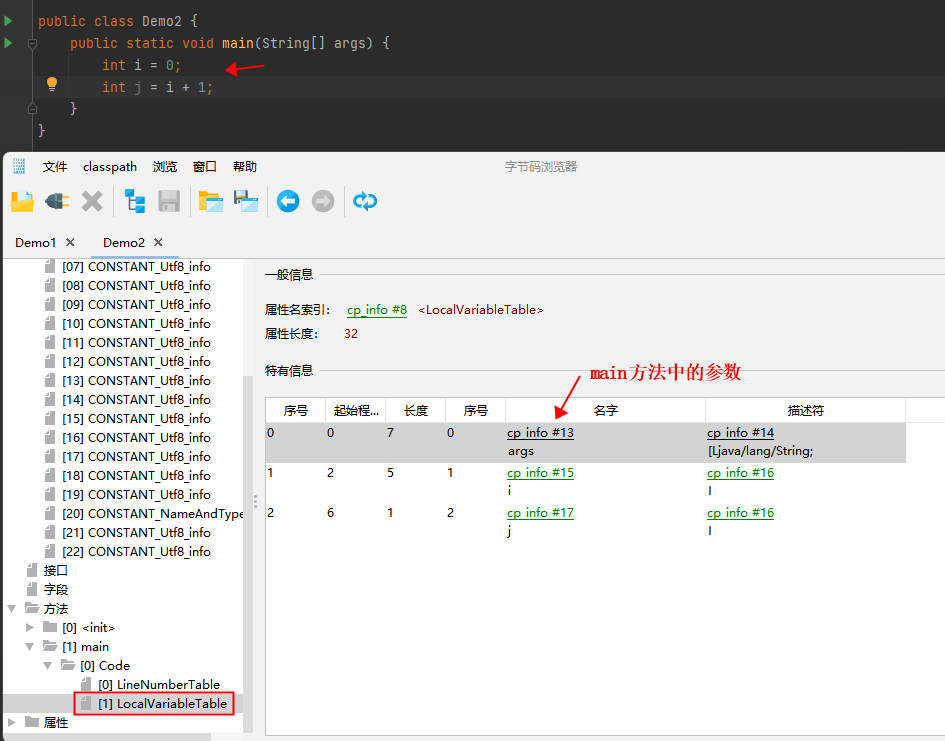945x741 pixels.
Task: Open the cp_info #14 link
Action: (740, 433)
